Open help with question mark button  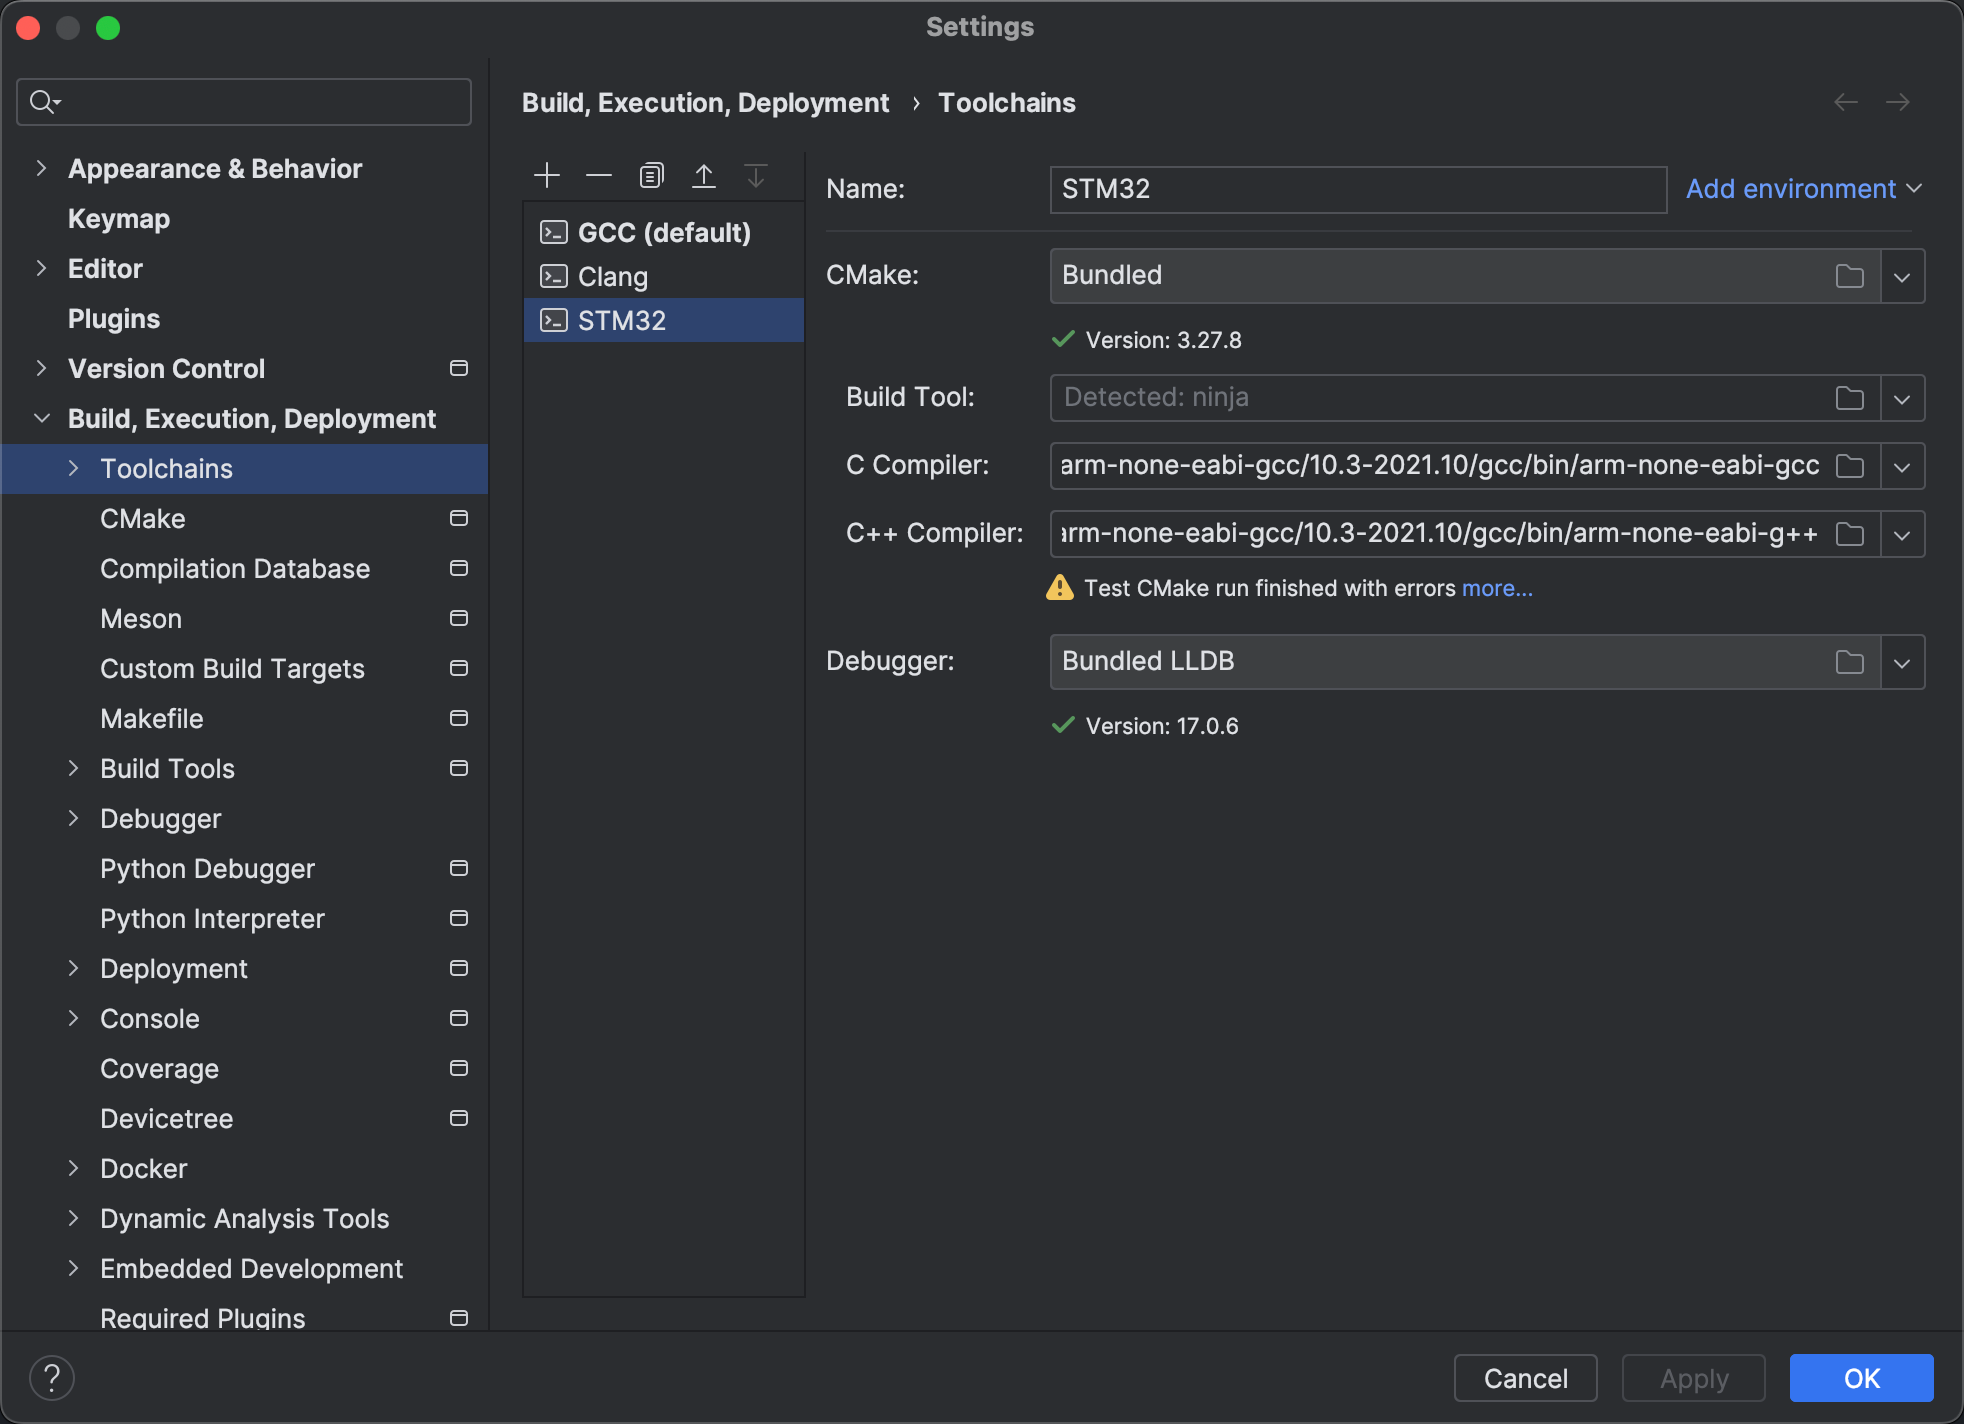[x=52, y=1378]
